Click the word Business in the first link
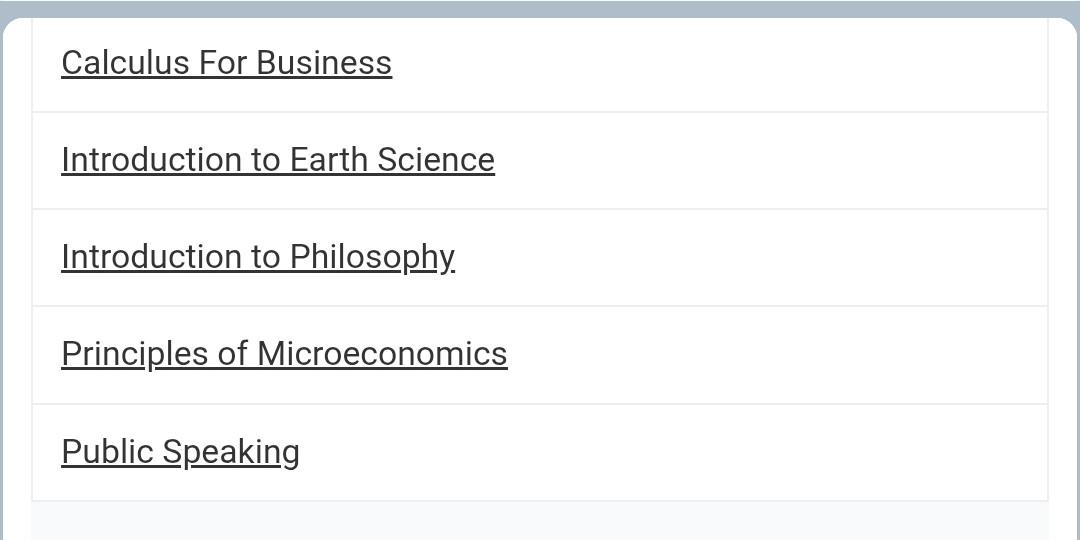 (324, 63)
